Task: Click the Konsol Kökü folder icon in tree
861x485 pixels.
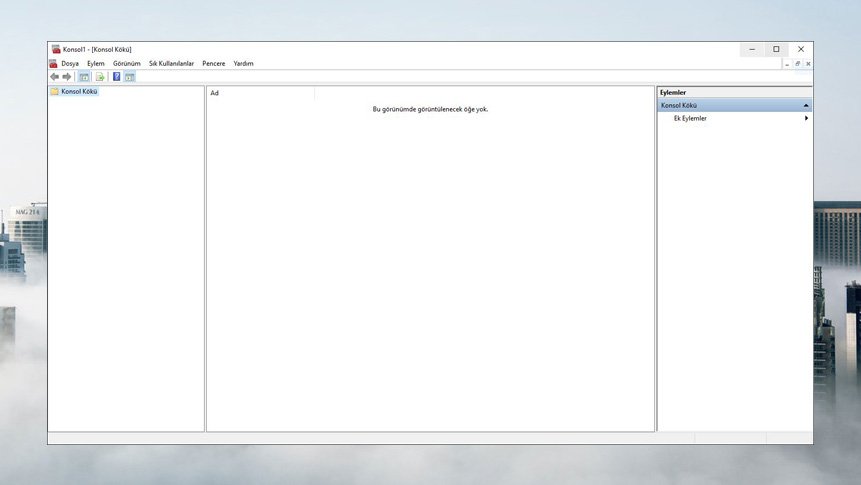Action: click(x=55, y=91)
